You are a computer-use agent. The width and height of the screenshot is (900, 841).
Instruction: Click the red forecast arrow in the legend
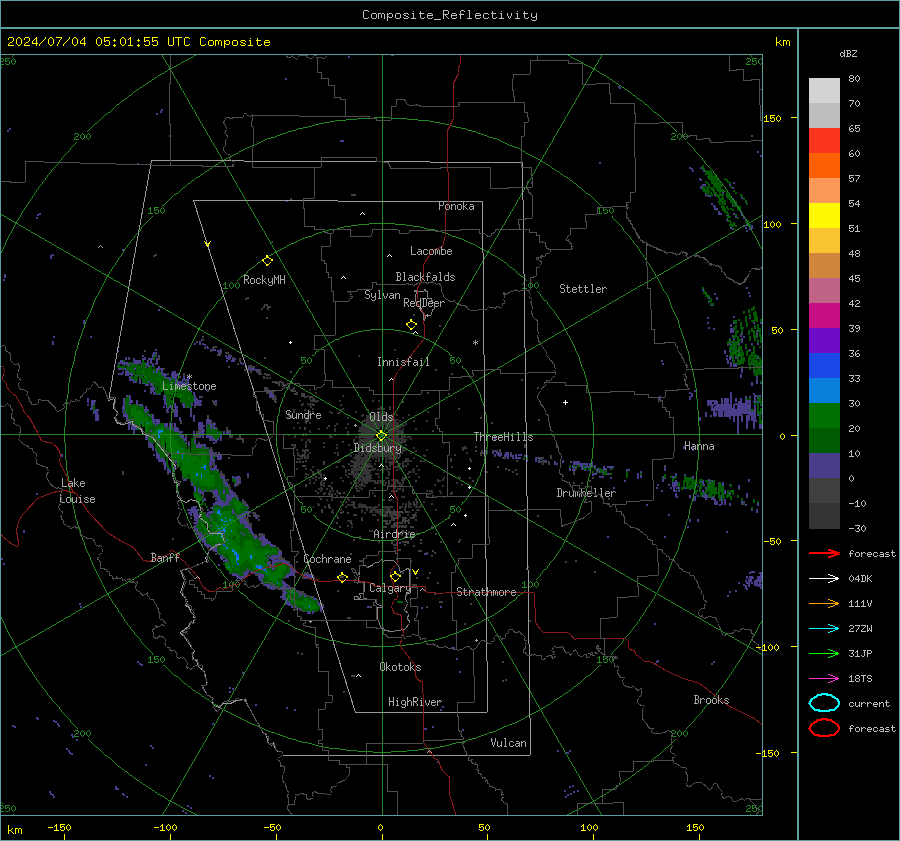click(824, 553)
